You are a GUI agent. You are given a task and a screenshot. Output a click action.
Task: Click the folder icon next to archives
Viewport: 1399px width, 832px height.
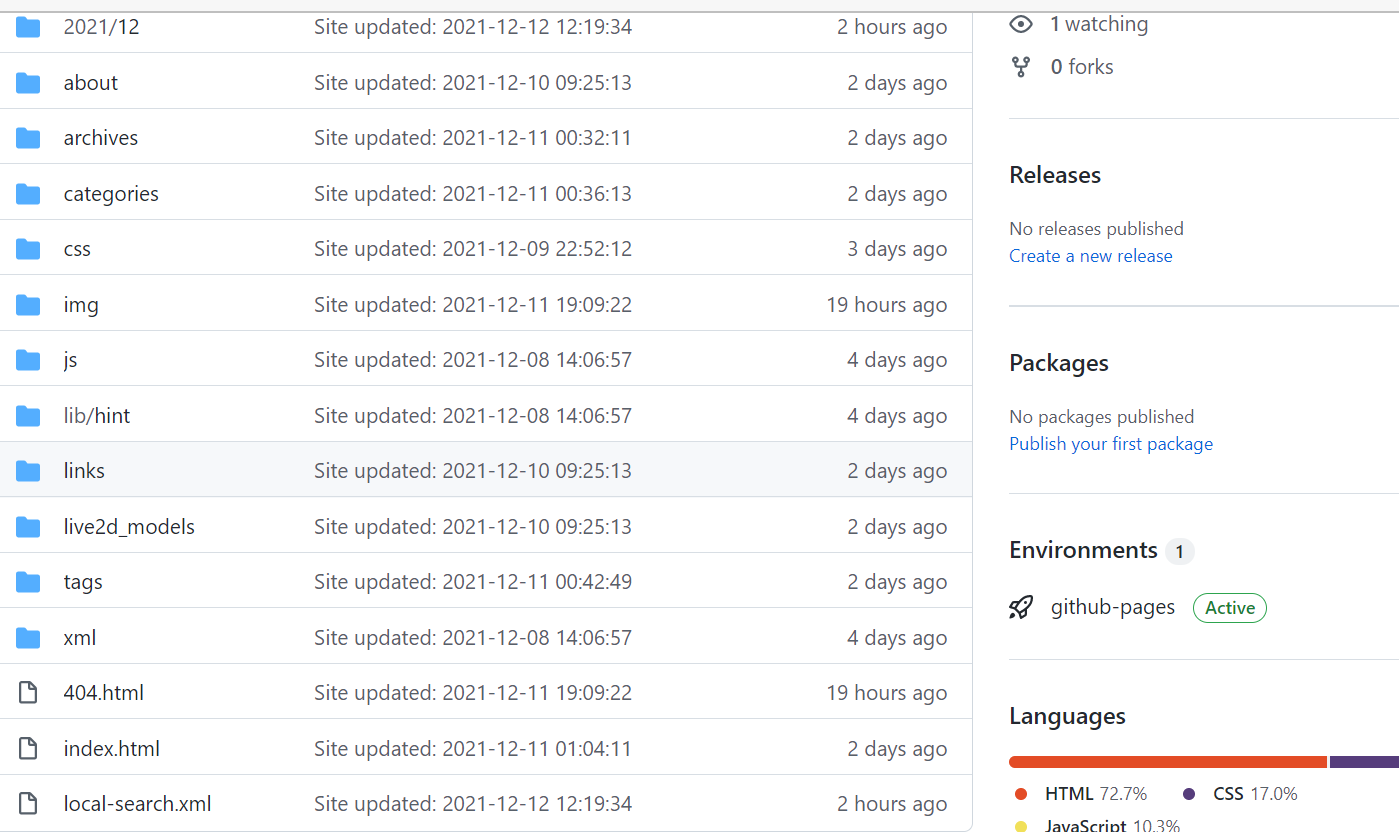[28, 138]
